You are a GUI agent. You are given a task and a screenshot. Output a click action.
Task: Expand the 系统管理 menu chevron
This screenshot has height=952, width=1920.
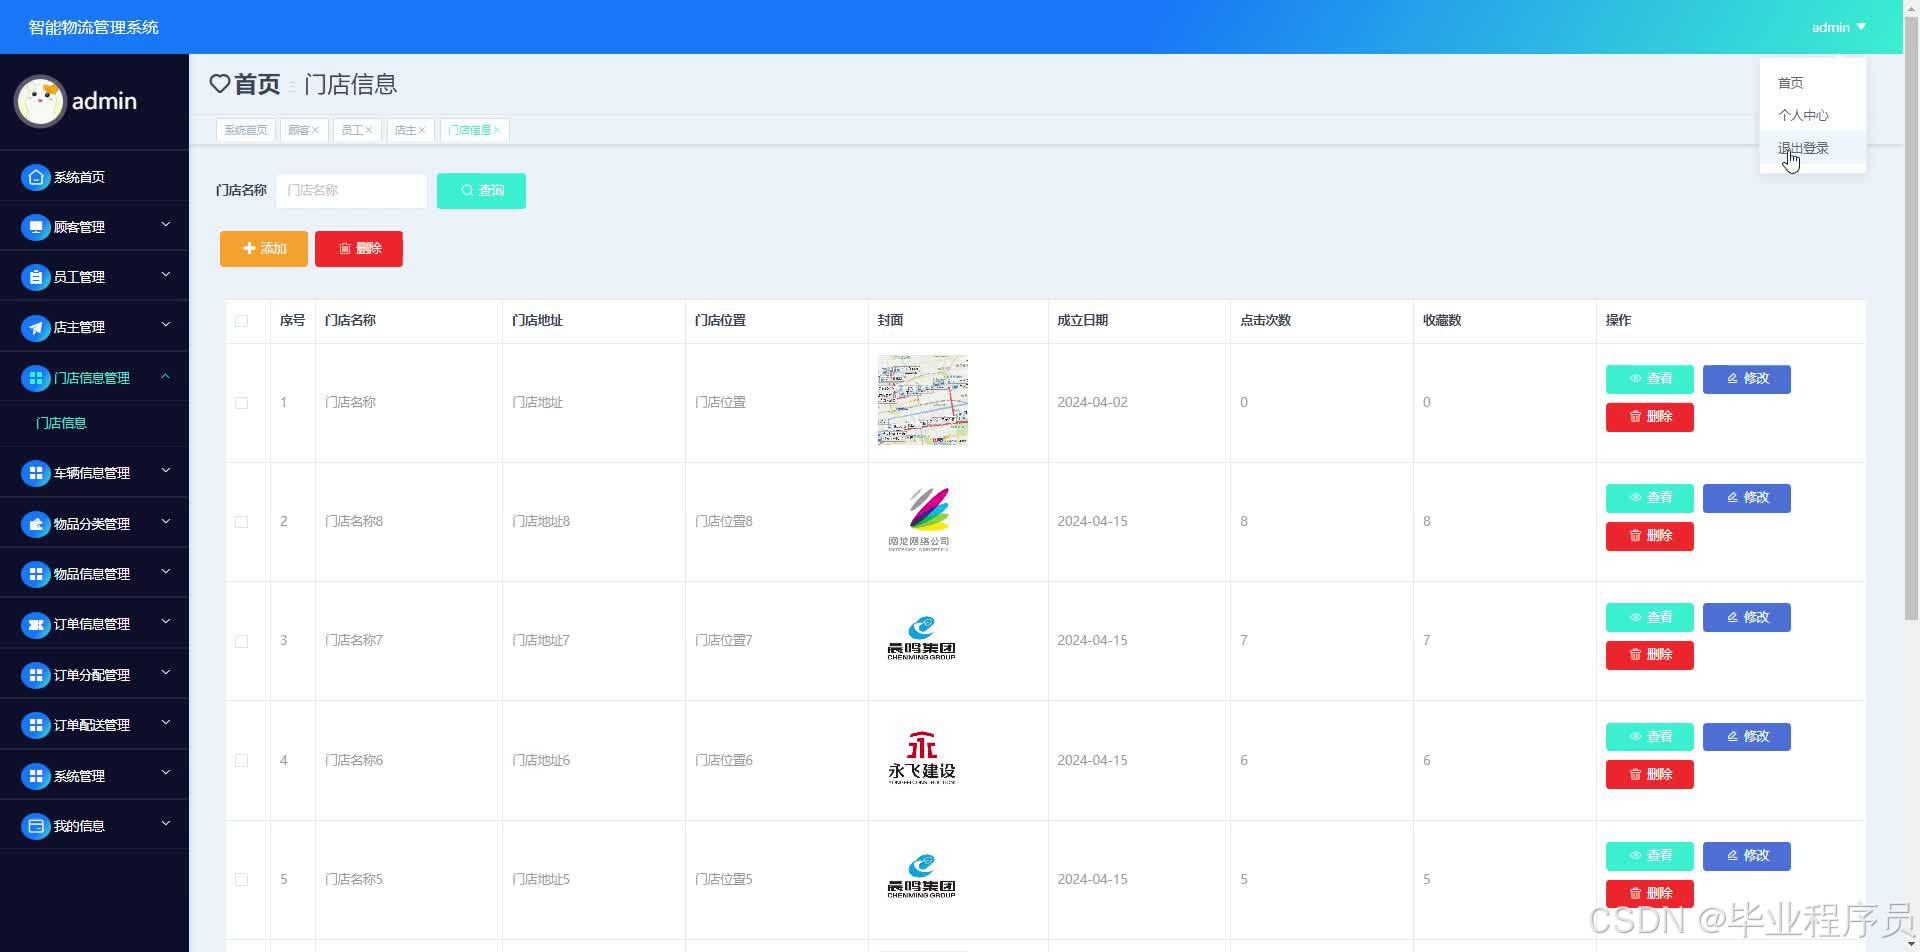coord(166,774)
